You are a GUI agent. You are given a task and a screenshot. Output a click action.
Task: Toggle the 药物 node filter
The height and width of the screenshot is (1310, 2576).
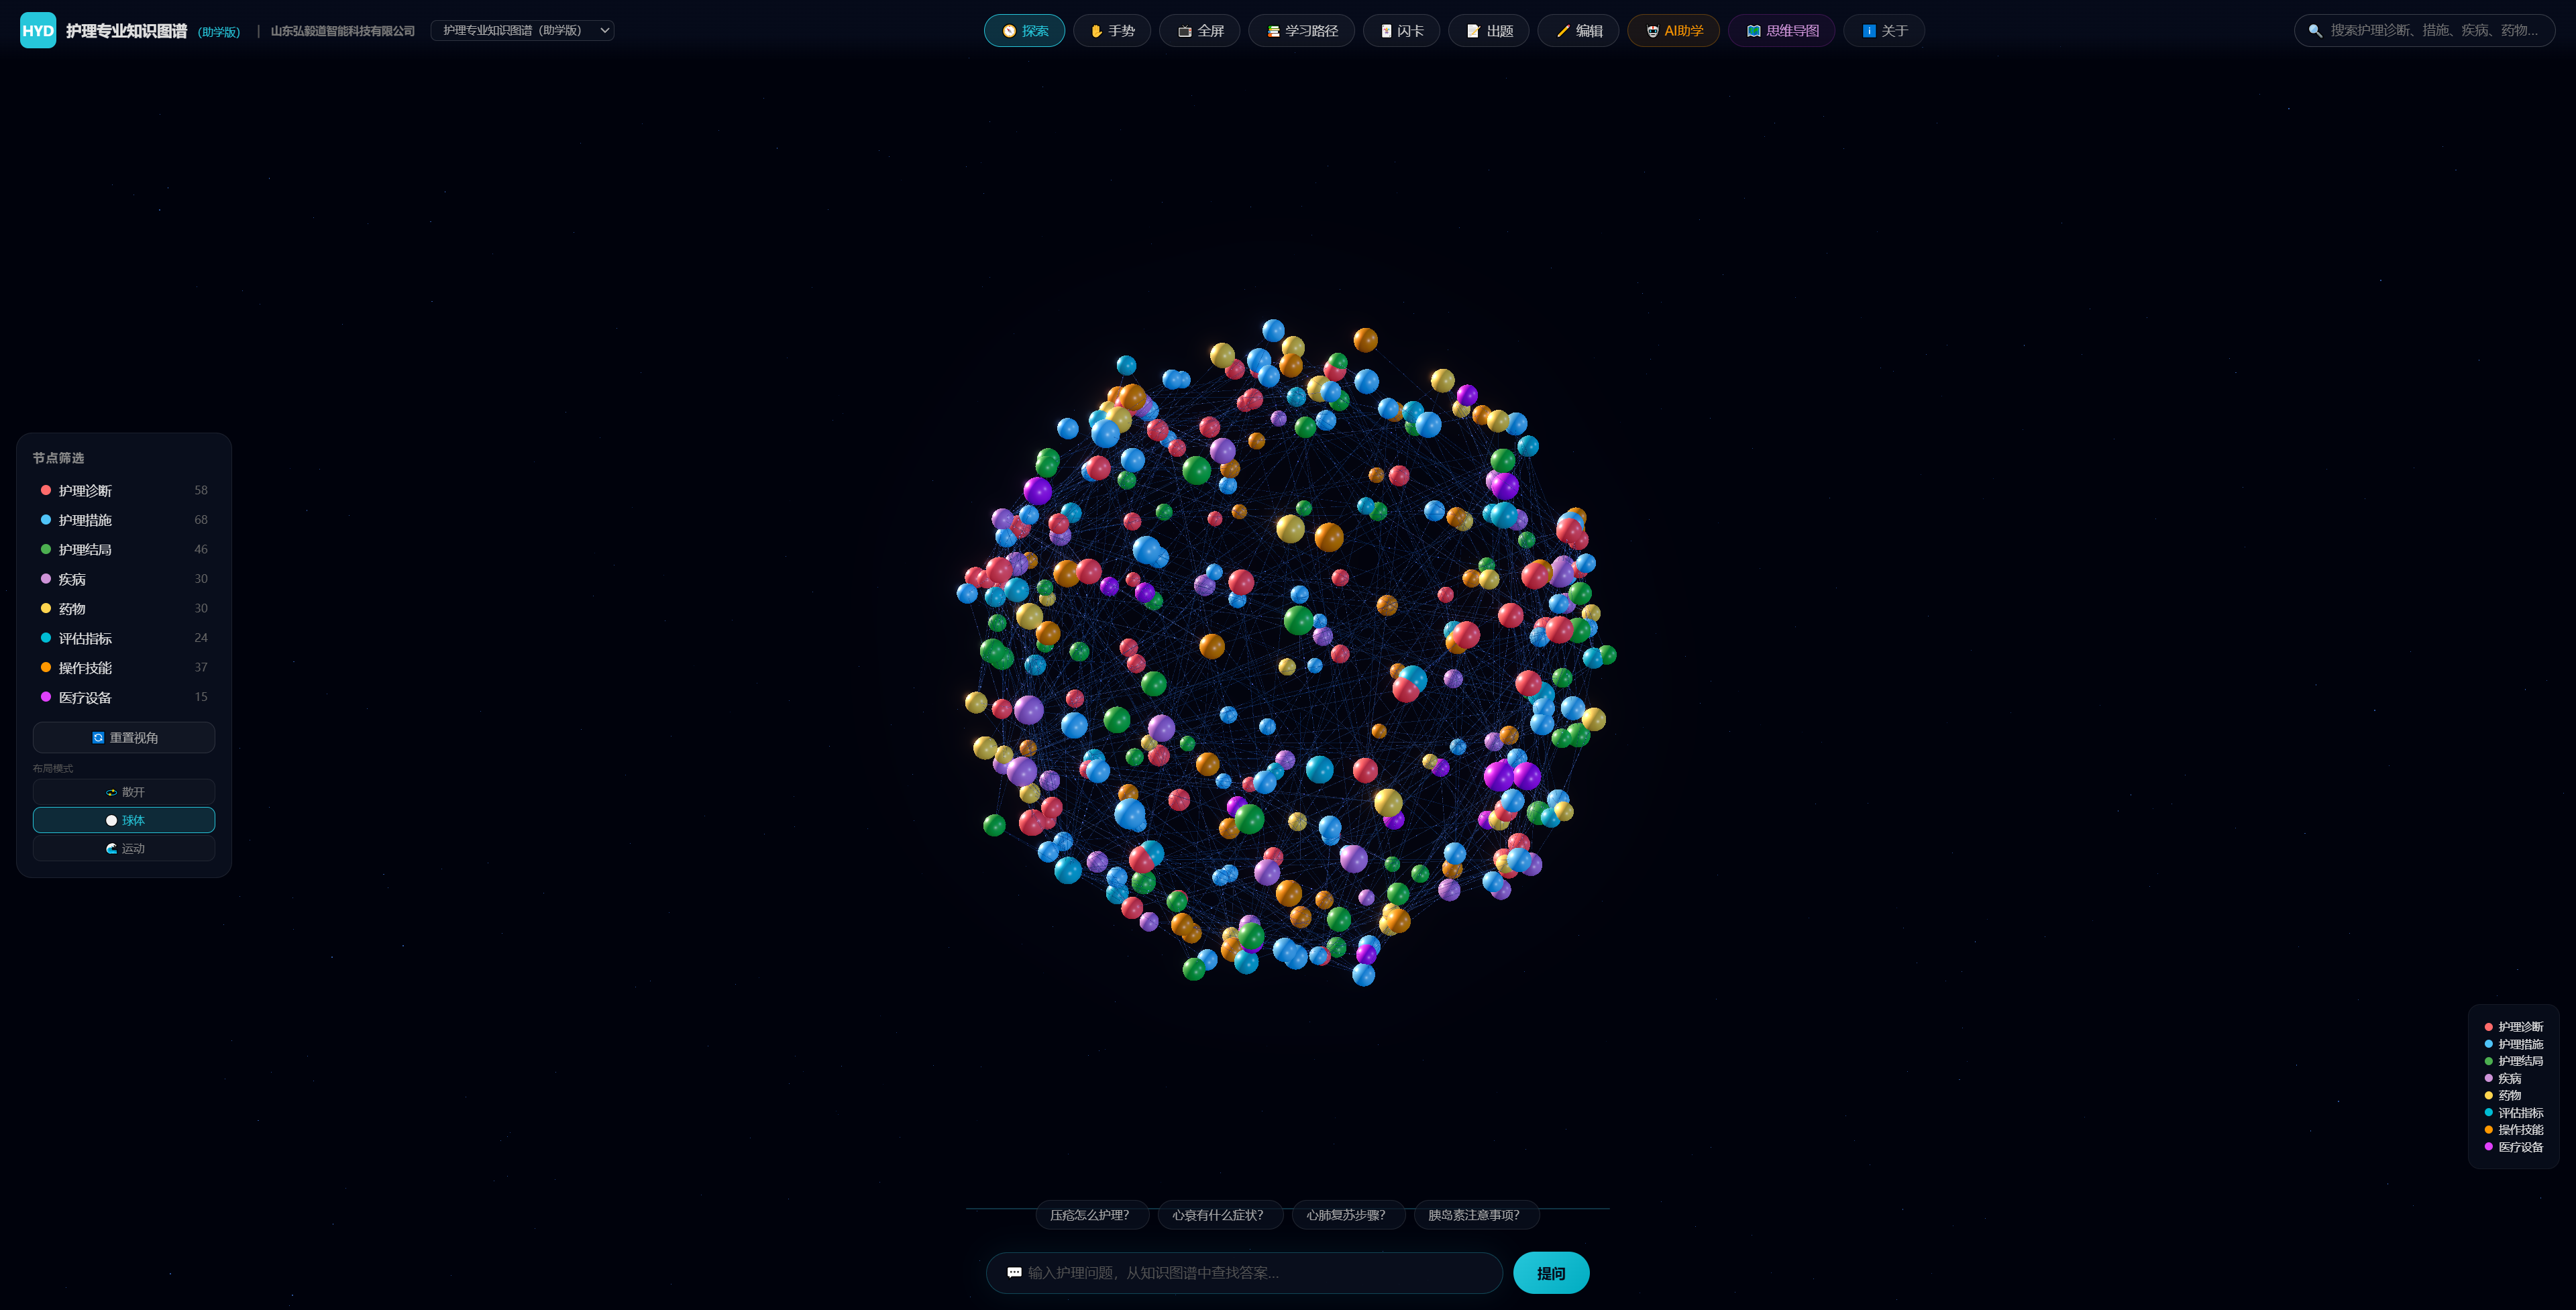coord(123,608)
